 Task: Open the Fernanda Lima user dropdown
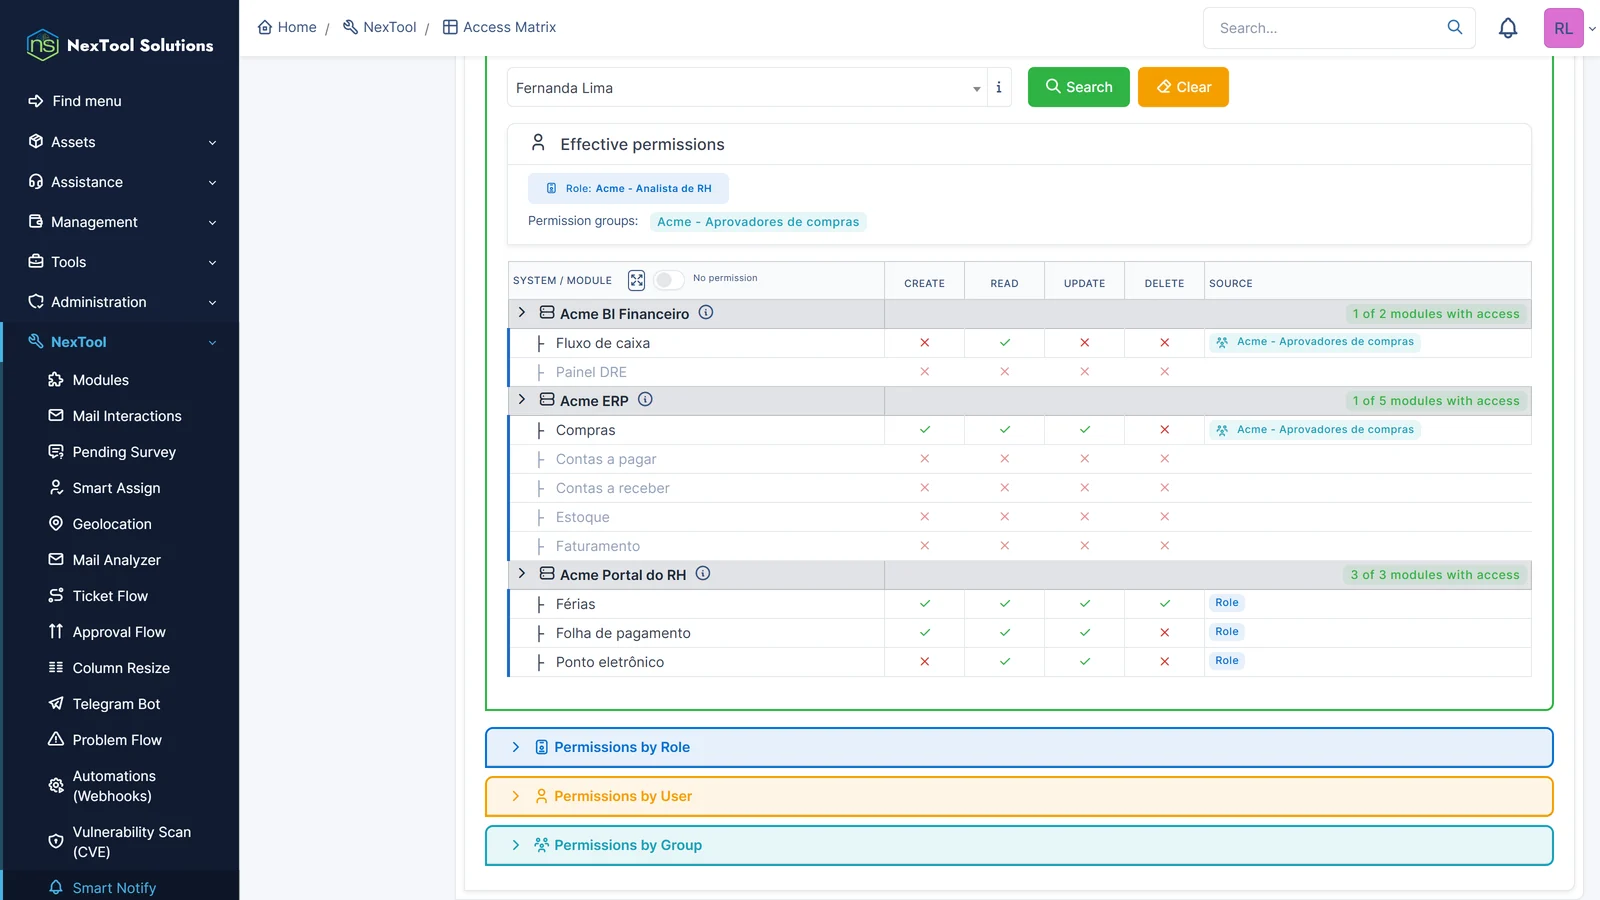(746, 87)
